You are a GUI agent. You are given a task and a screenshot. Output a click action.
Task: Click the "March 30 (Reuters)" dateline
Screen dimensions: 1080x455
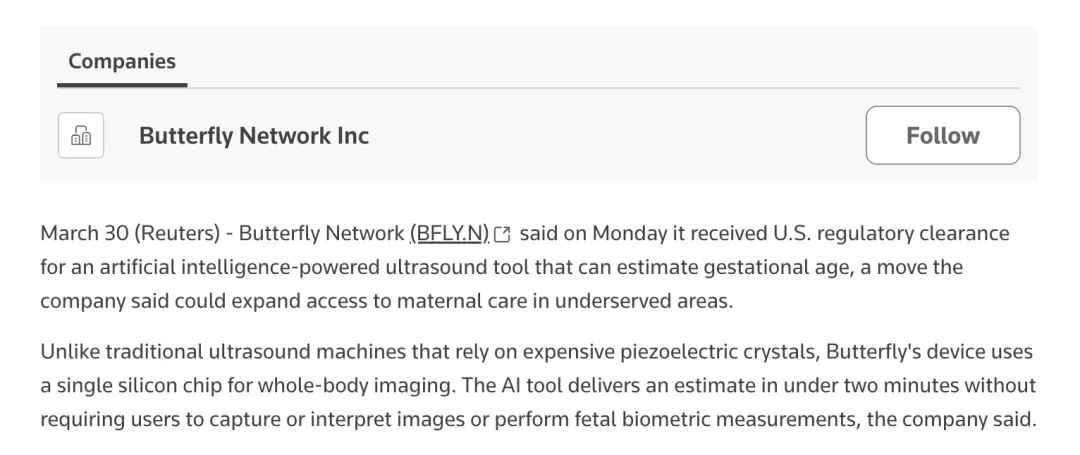pos(125,234)
